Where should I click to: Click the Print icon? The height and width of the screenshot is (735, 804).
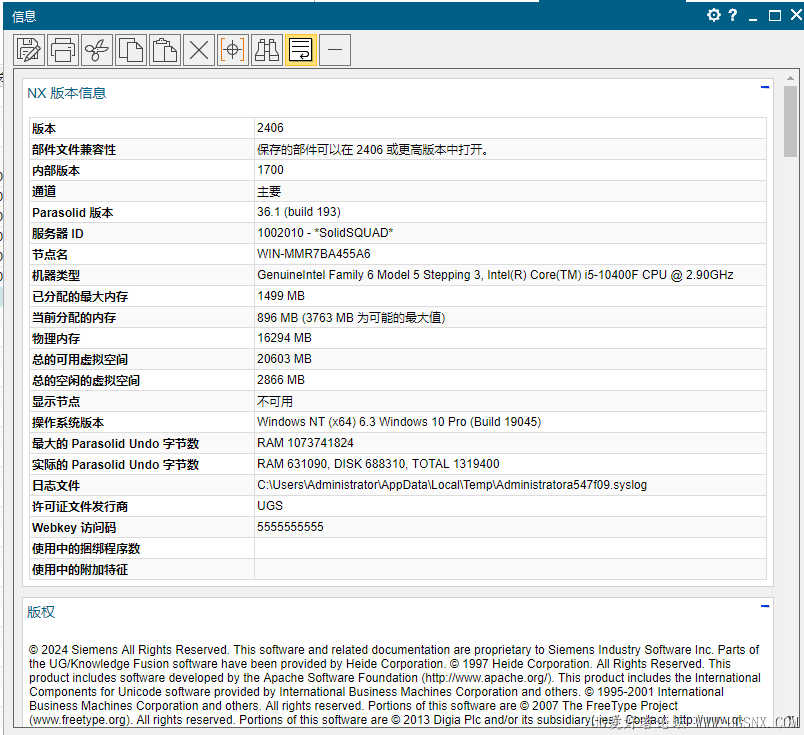63,50
